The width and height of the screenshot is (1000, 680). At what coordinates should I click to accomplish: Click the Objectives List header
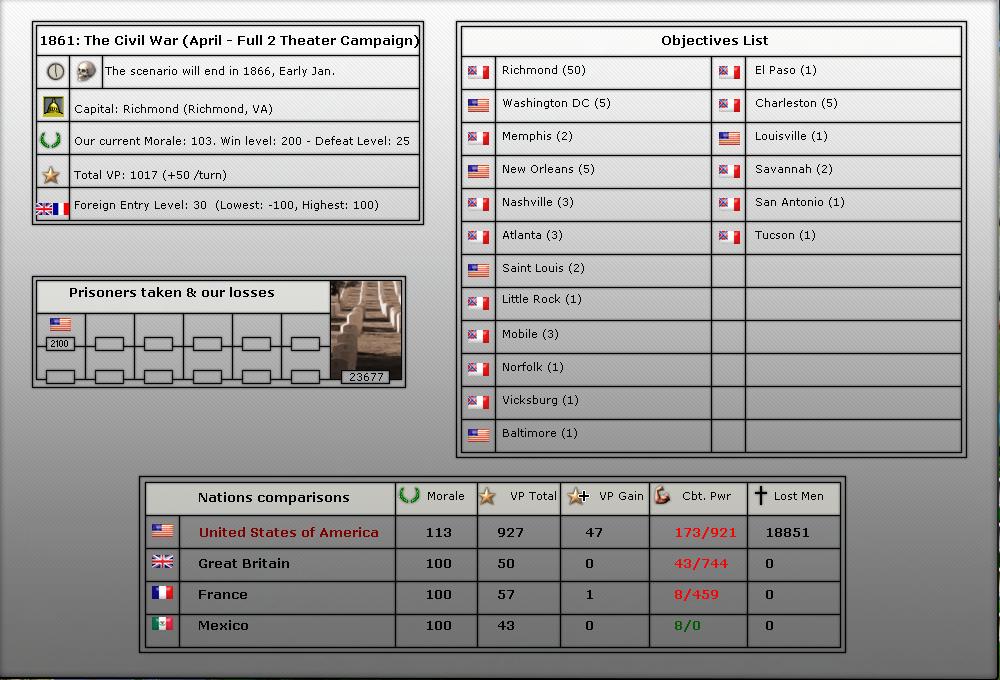(714, 41)
